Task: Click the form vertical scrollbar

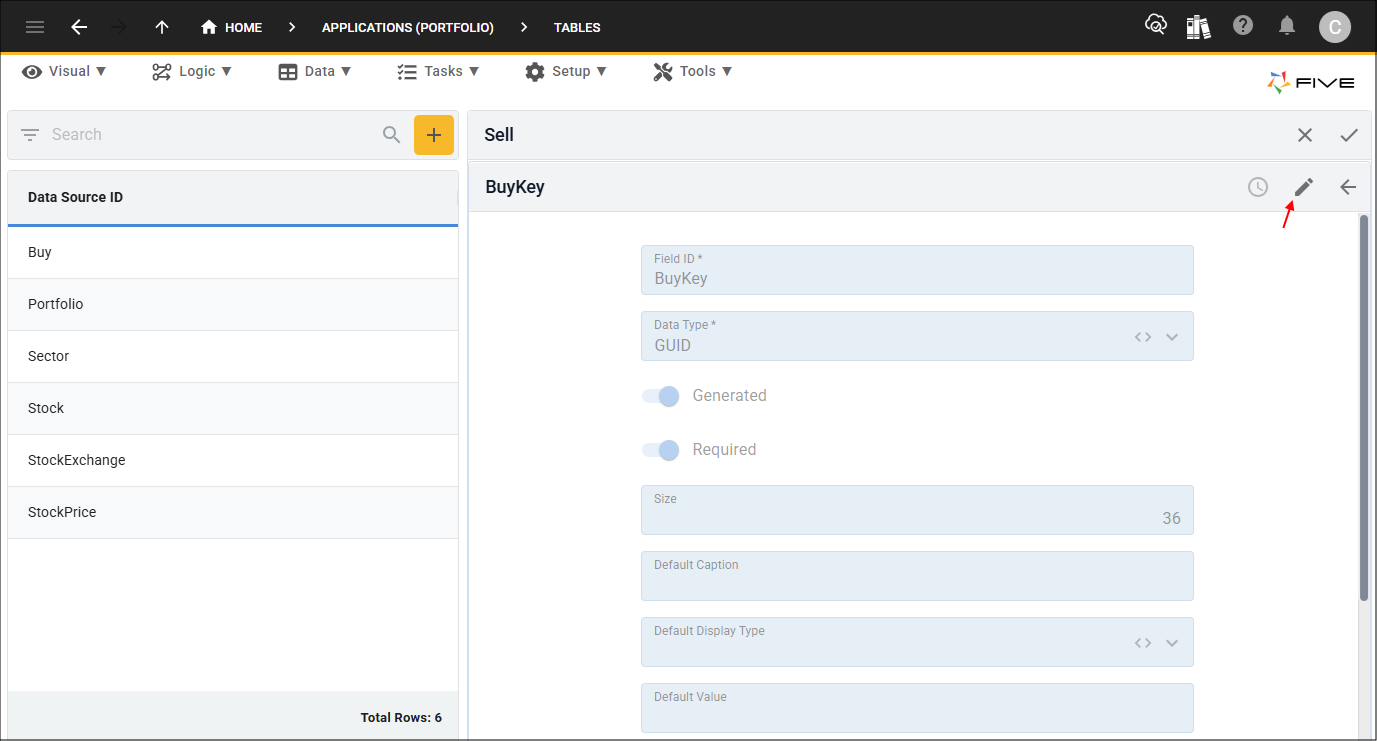Action: click(1364, 408)
